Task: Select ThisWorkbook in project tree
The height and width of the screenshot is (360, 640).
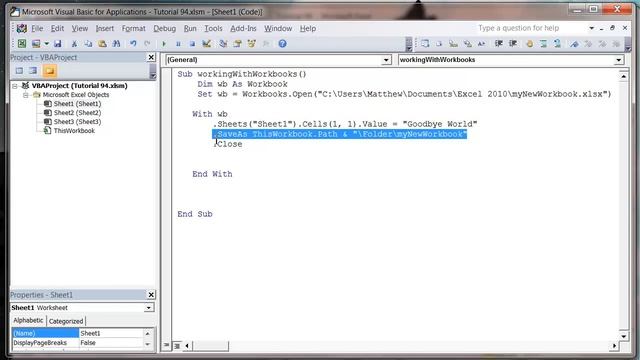Action: [x=74, y=131]
